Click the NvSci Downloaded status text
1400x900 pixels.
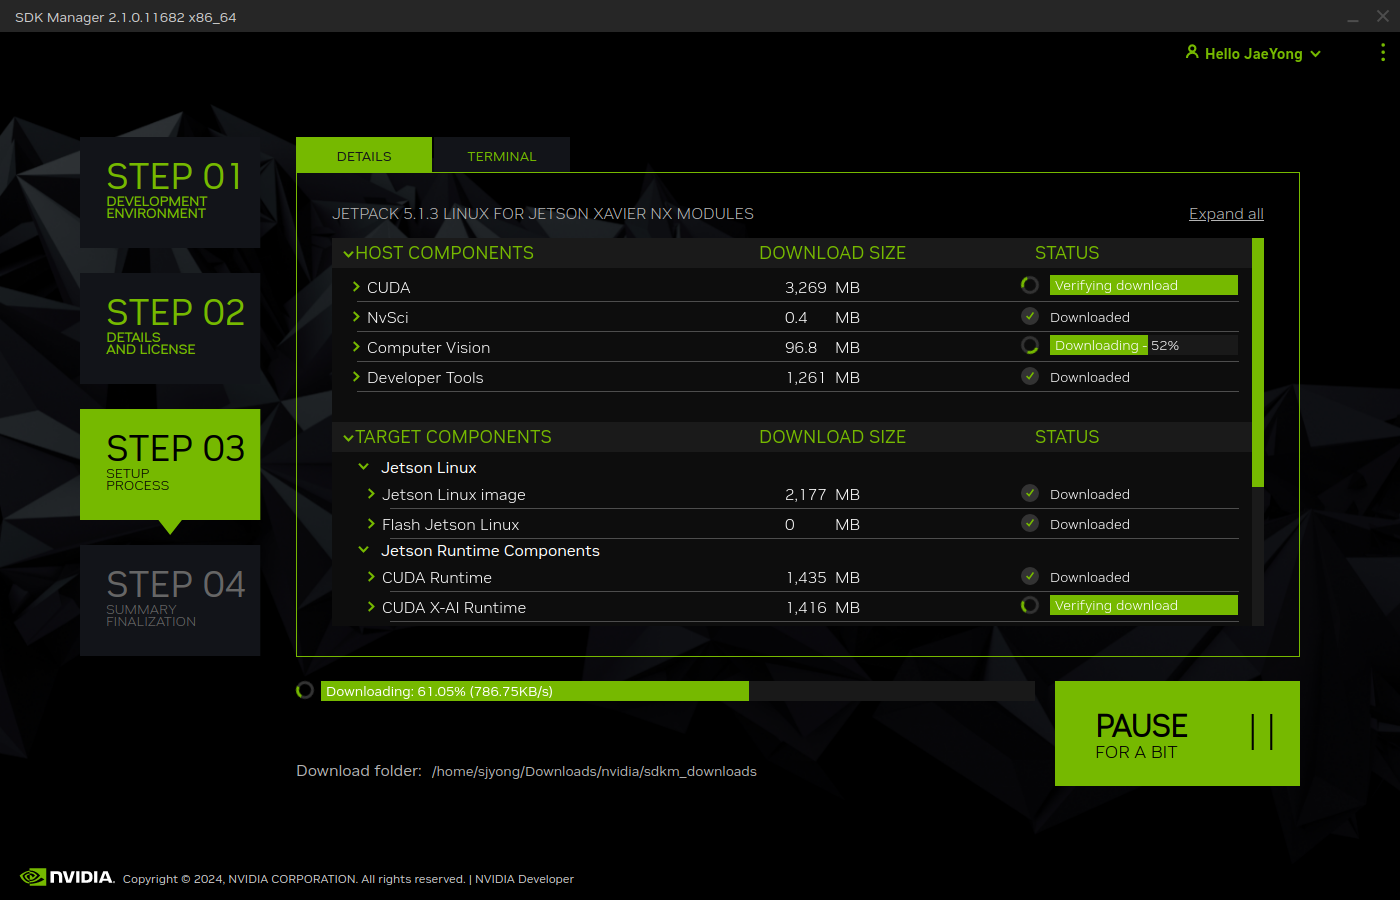tap(1090, 317)
